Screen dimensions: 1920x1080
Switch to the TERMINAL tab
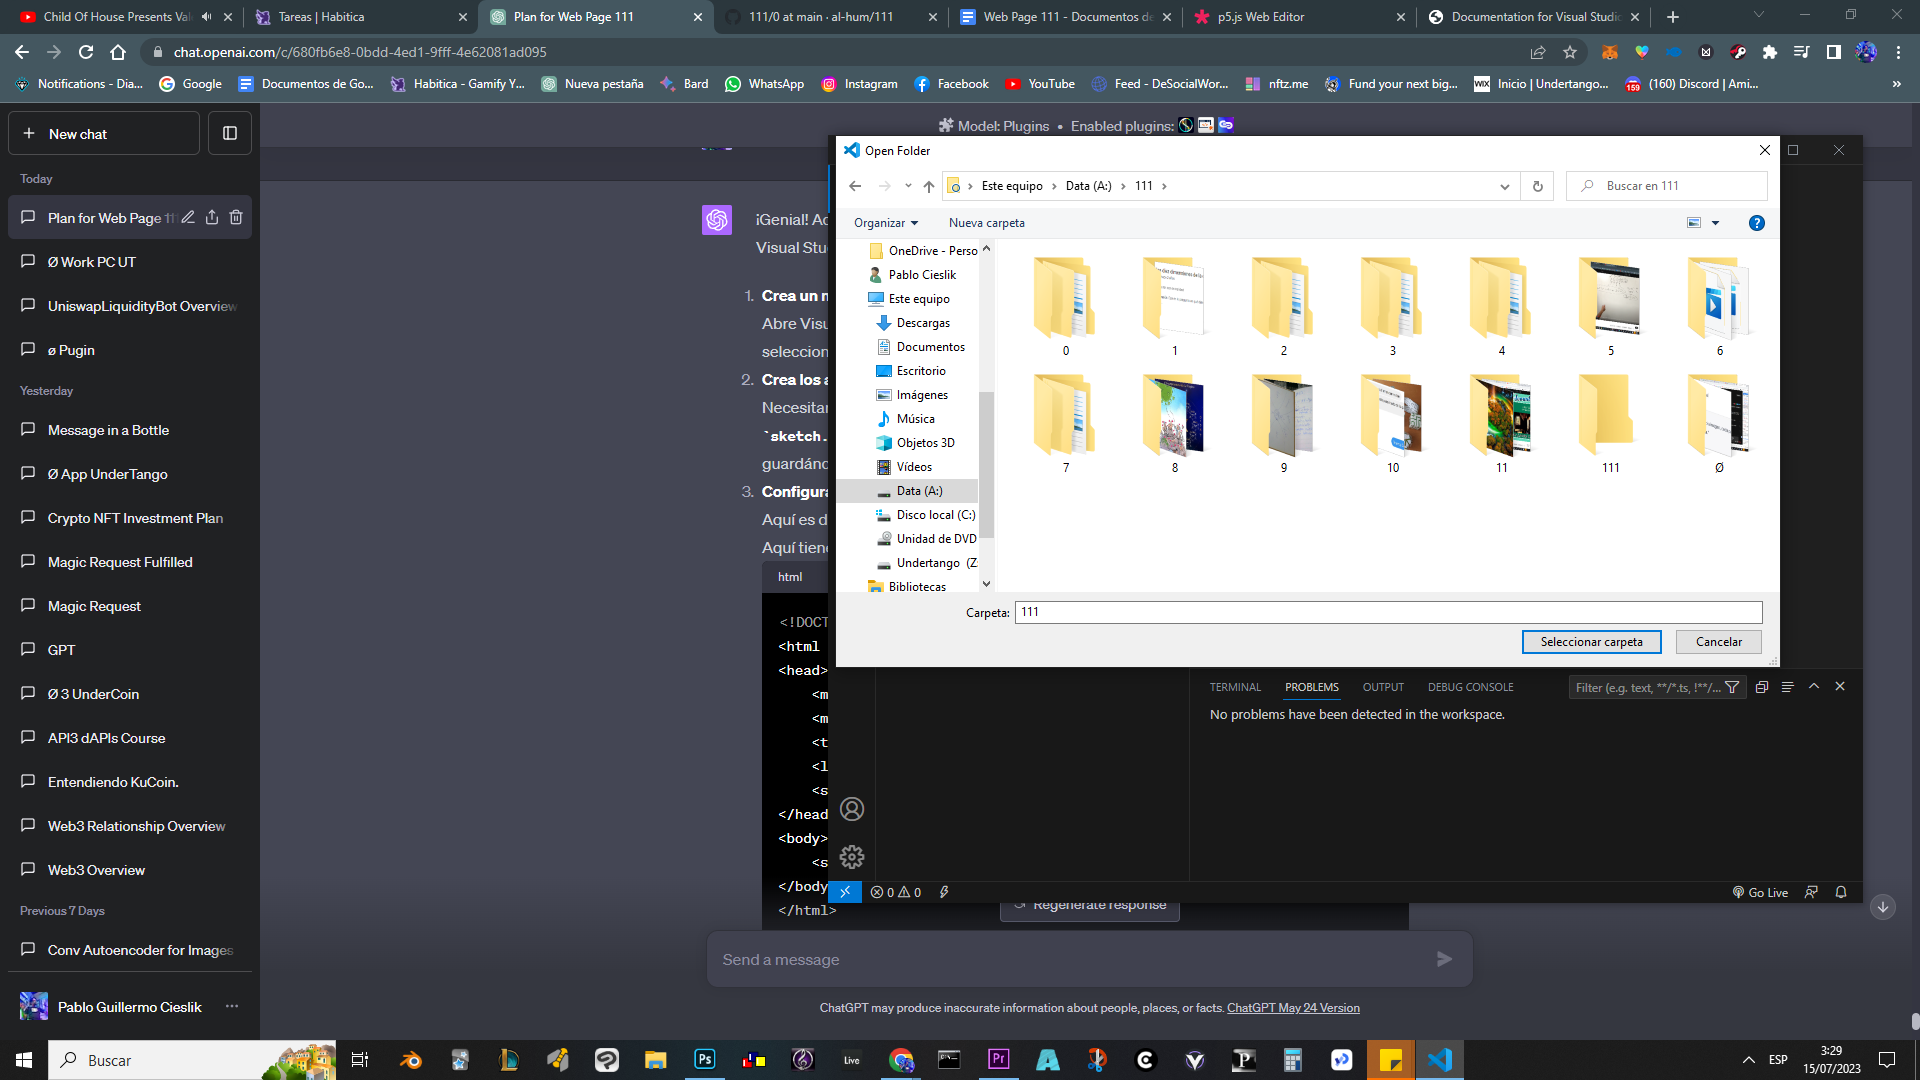(1235, 687)
